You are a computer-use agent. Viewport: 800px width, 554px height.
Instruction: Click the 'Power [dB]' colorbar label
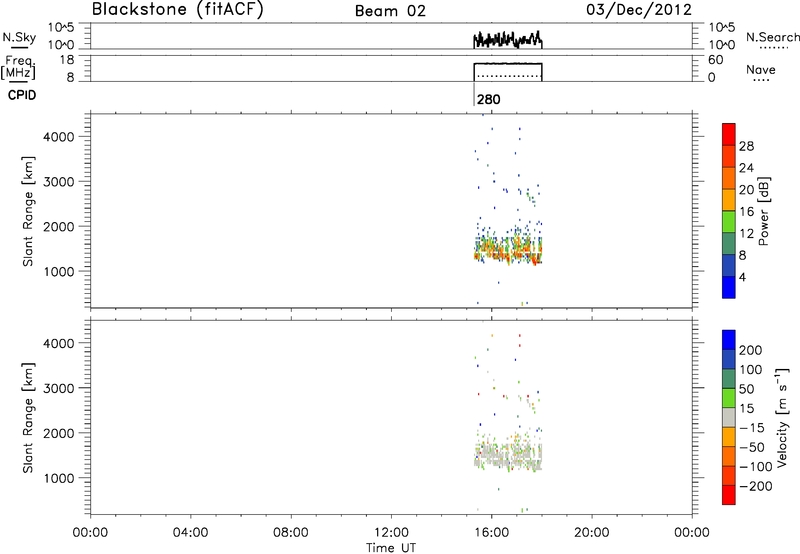pyautogui.click(x=763, y=211)
